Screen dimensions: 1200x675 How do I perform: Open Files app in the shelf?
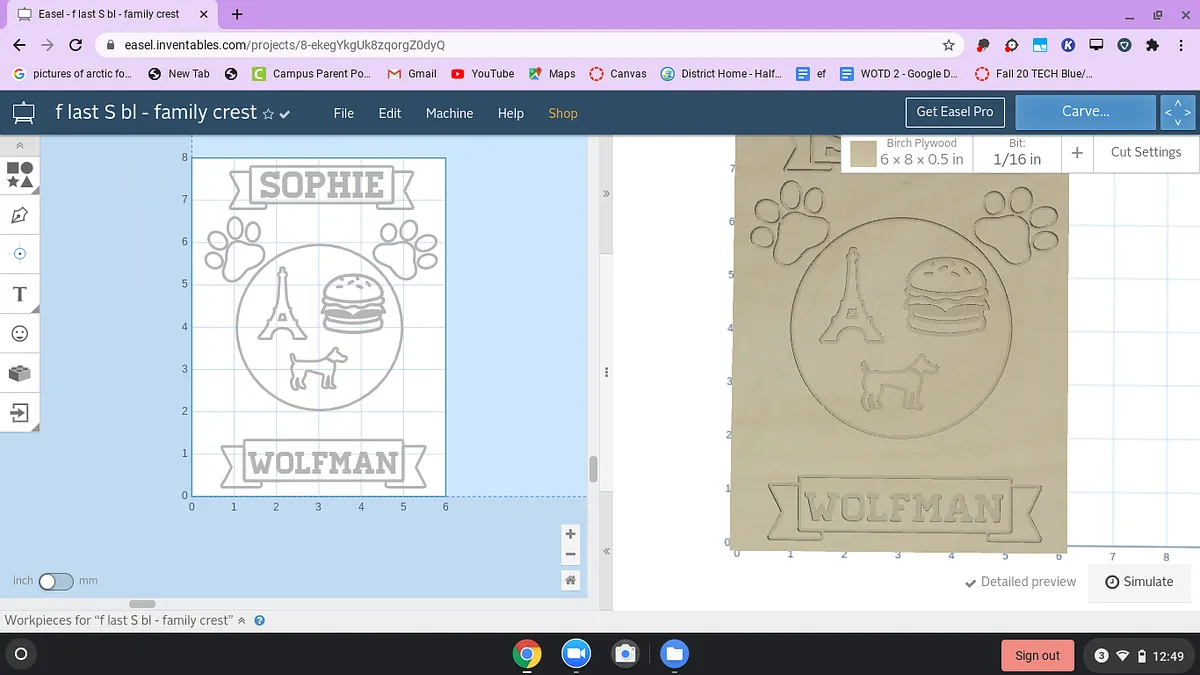coord(674,654)
